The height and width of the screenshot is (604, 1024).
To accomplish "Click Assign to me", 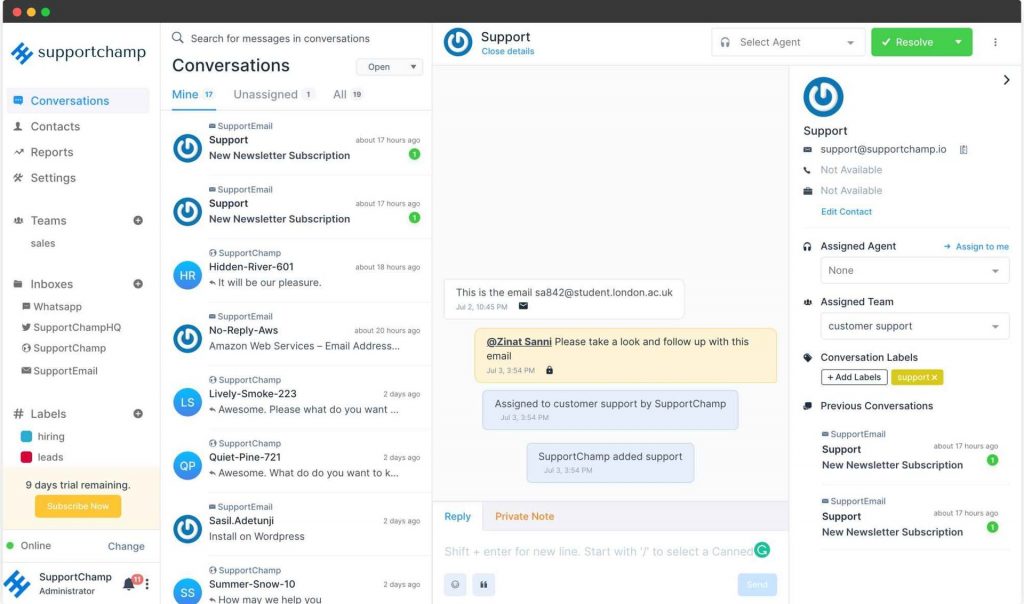I will 976,247.
